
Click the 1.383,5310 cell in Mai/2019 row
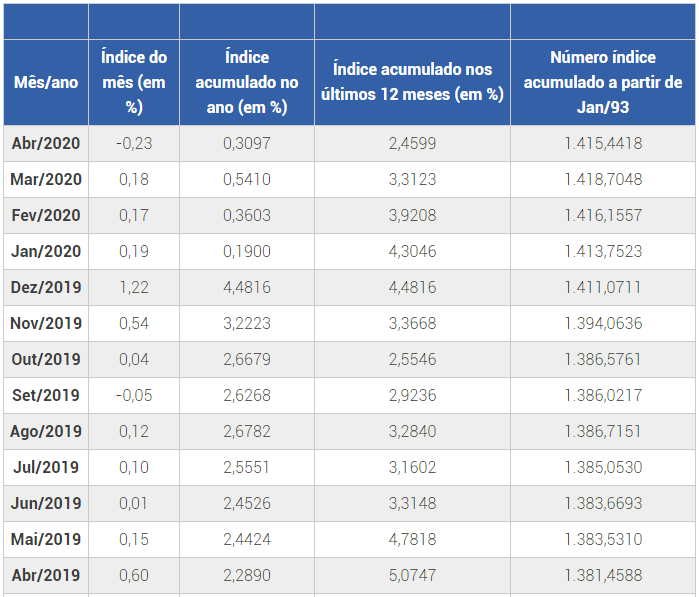coord(603,539)
